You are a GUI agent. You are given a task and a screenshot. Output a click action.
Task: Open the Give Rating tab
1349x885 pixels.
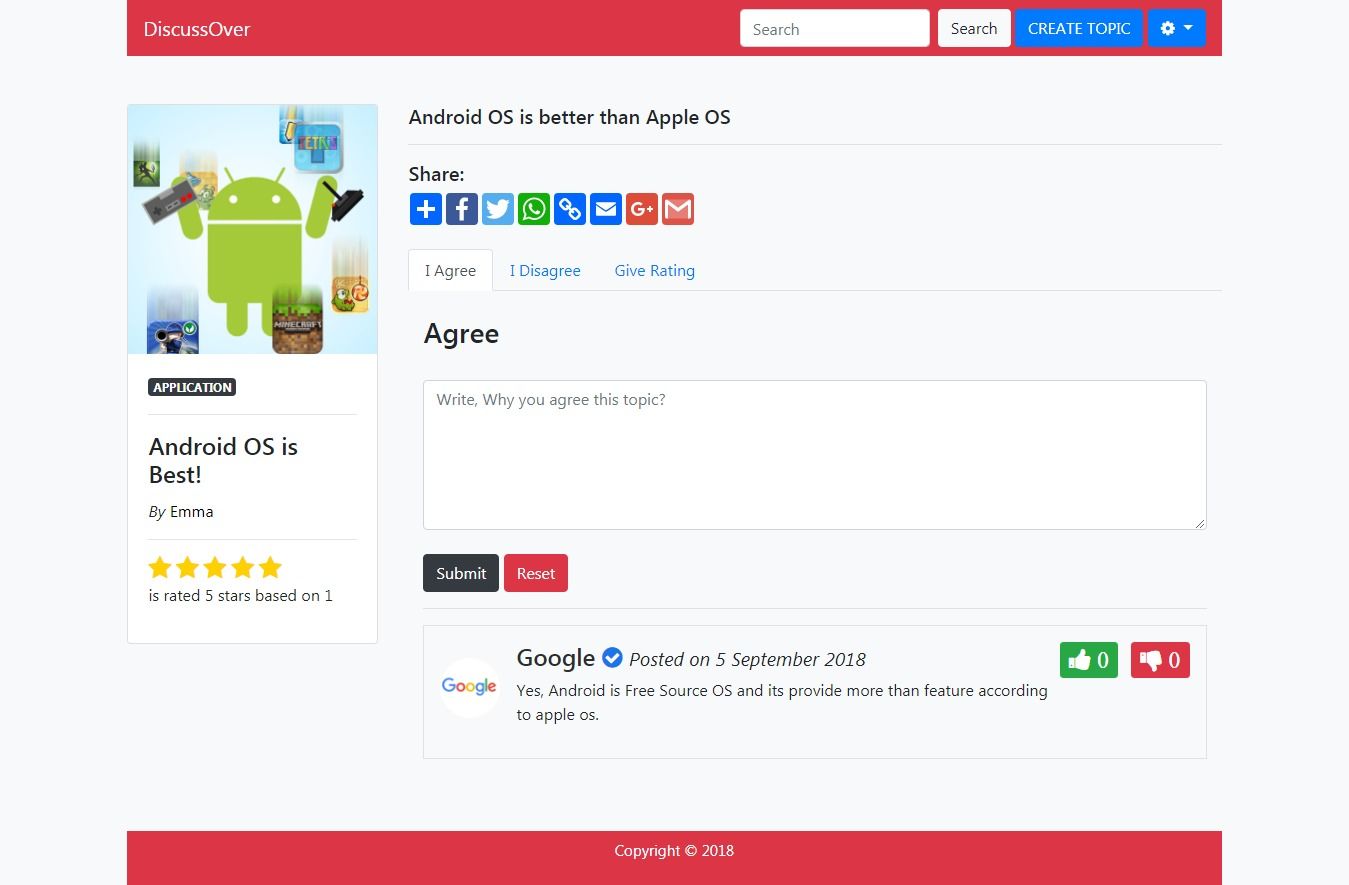pos(655,270)
